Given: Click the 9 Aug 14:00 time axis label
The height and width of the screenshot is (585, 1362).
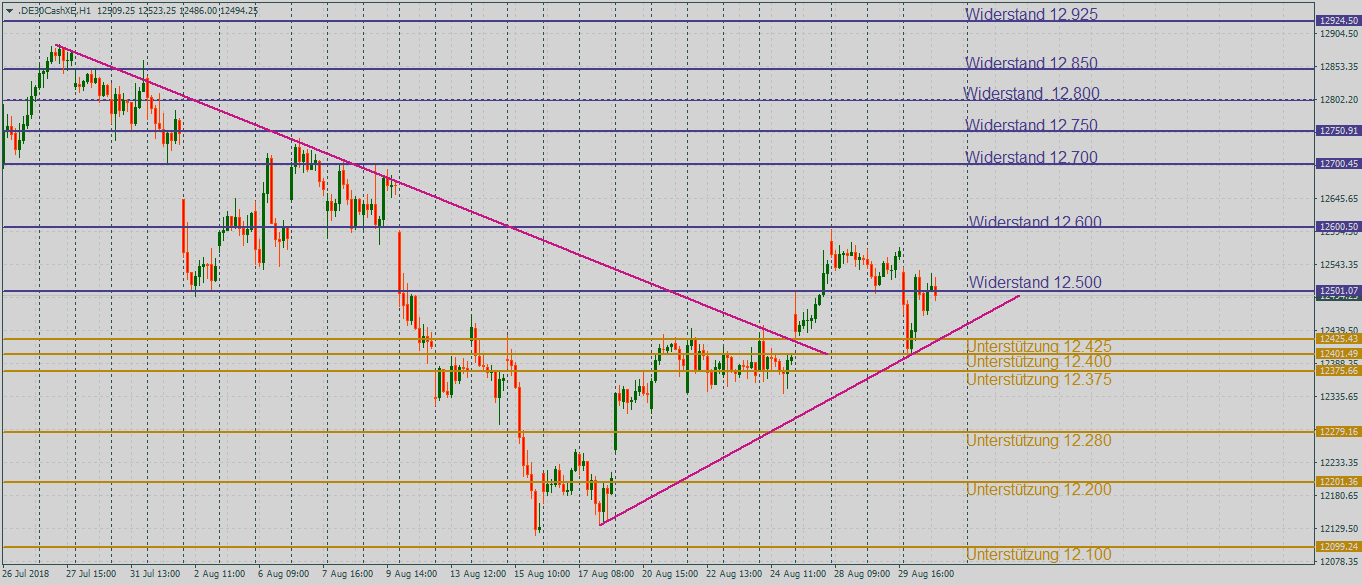Looking at the screenshot, I should click(x=411, y=575).
